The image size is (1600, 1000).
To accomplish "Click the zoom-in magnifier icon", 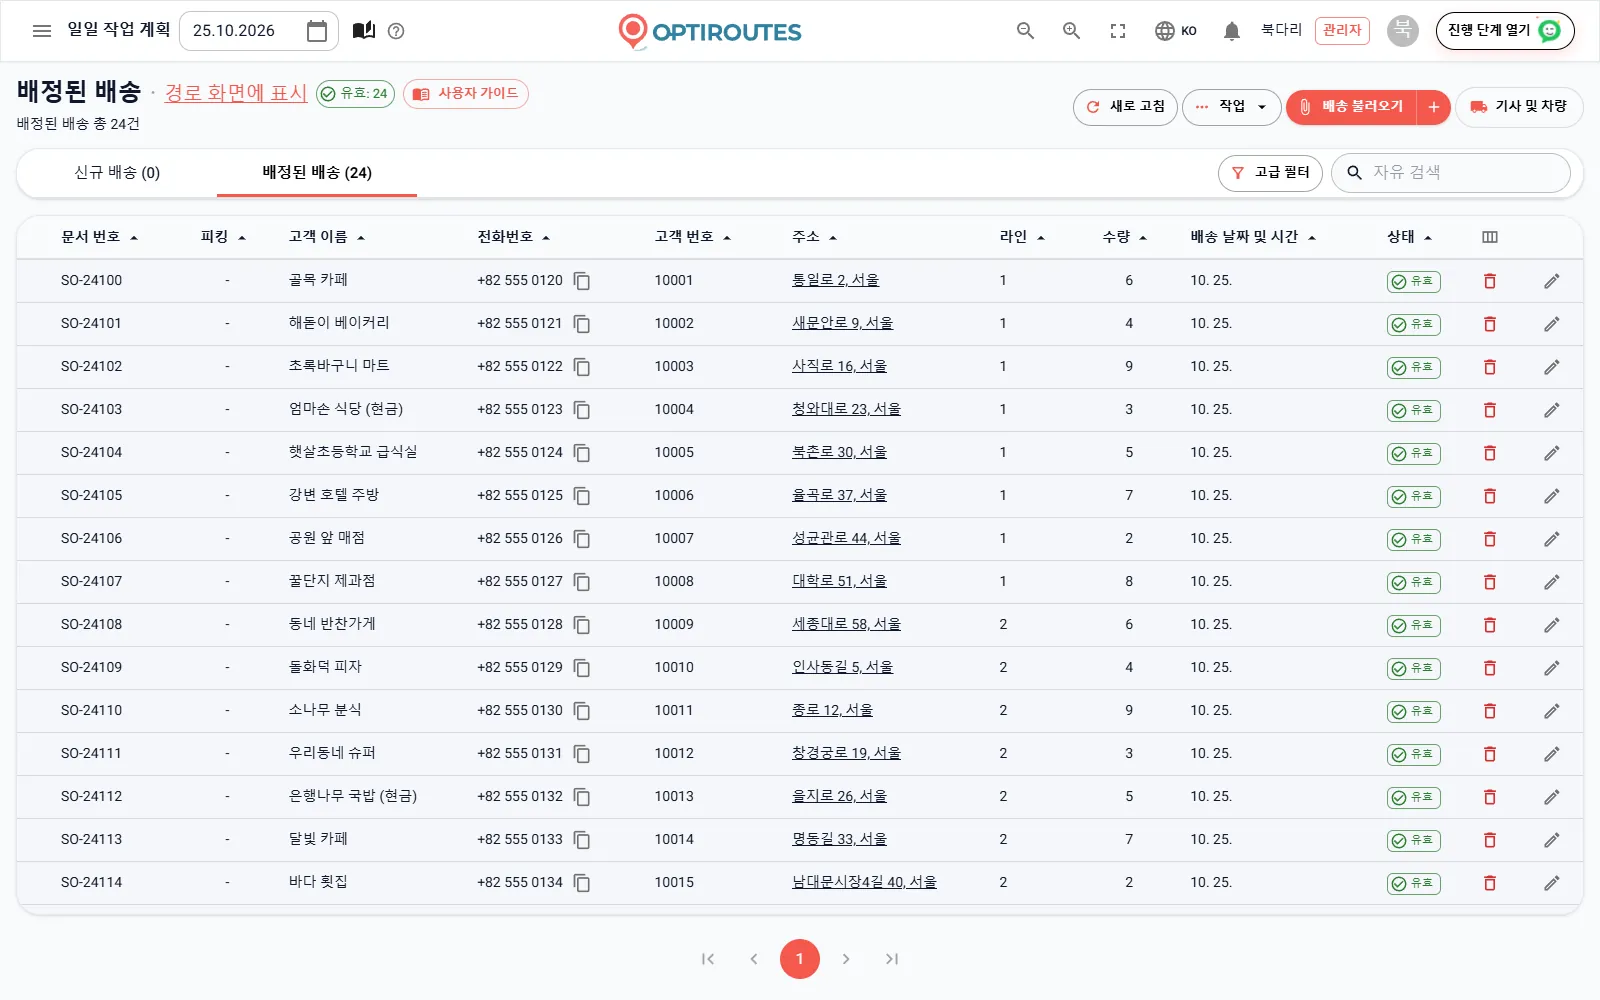I will 1071,31.
